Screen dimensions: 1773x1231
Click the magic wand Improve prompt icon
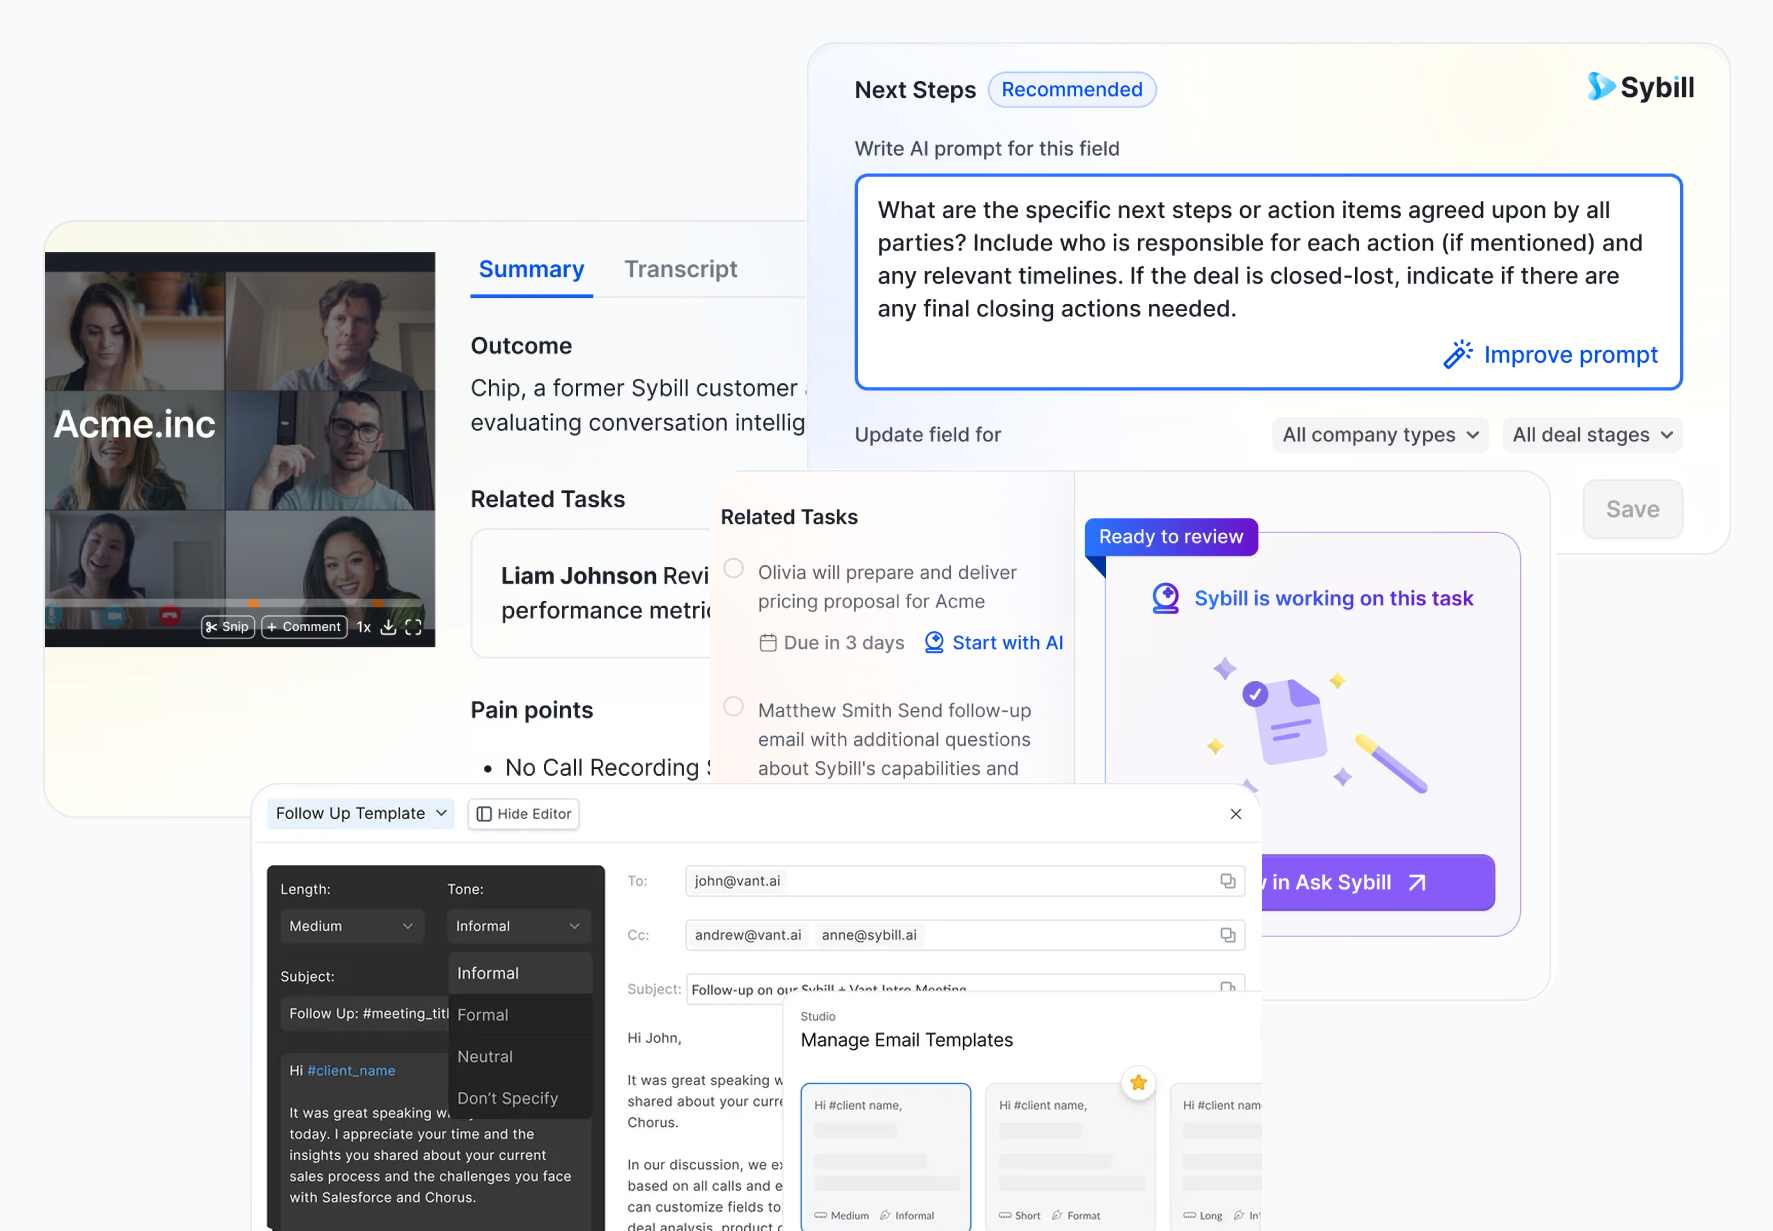coord(1458,354)
